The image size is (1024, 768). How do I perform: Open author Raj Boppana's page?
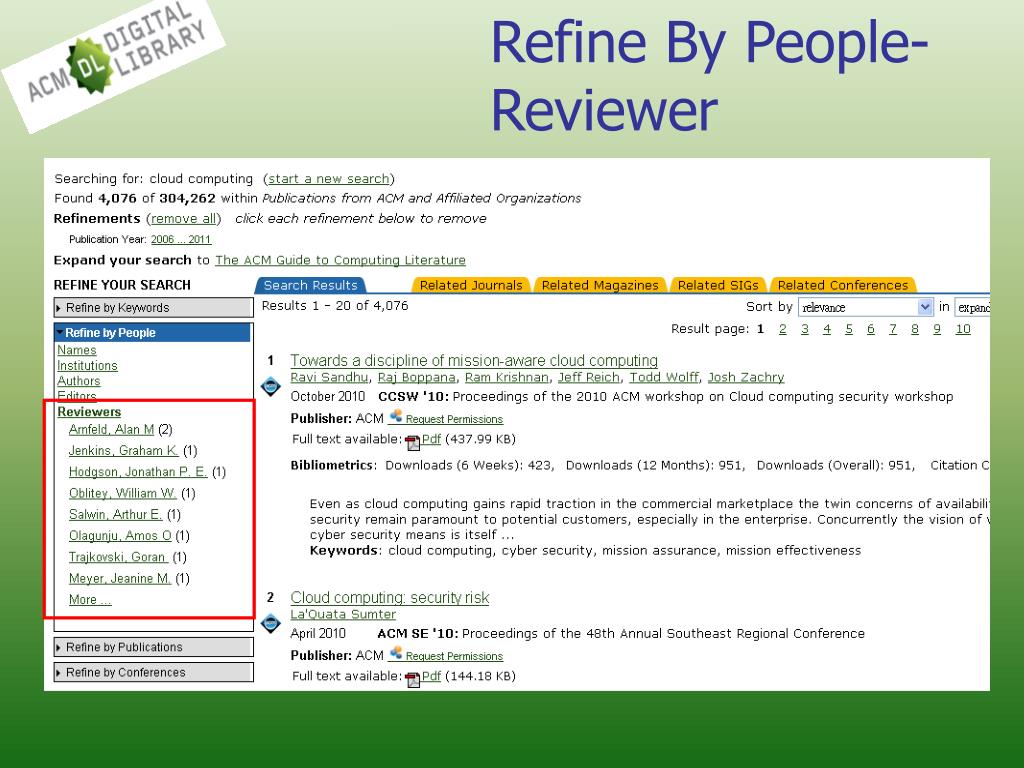(417, 377)
